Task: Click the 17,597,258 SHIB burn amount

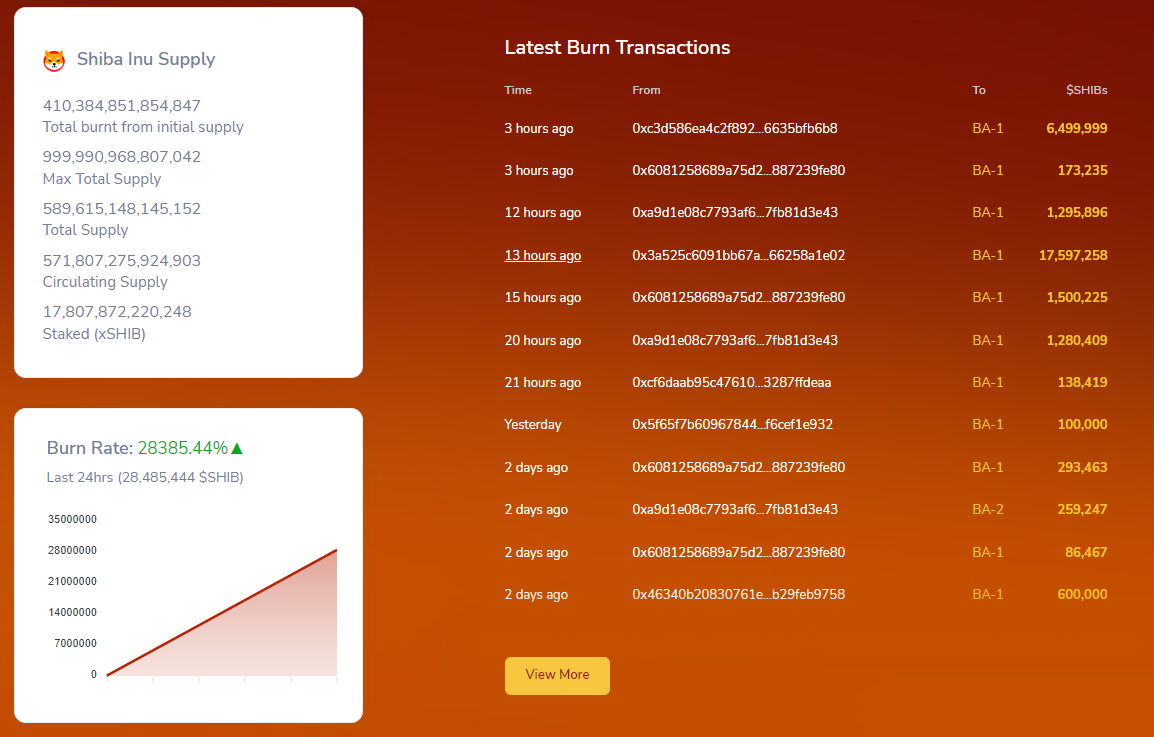Action: point(1072,255)
